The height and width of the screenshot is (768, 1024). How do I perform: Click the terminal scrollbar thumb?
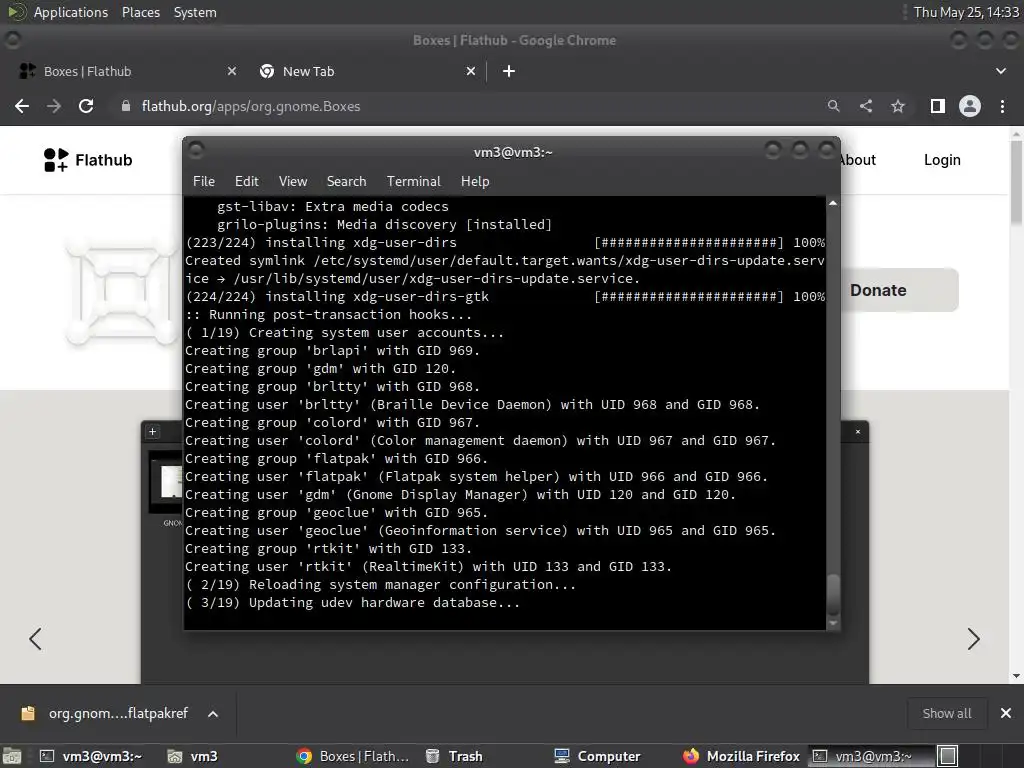click(x=833, y=594)
